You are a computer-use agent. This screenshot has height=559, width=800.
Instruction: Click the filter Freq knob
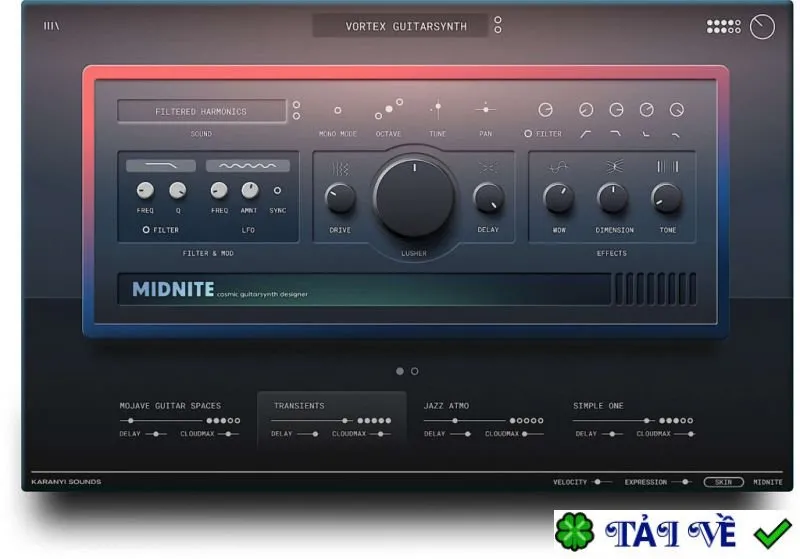point(145,190)
